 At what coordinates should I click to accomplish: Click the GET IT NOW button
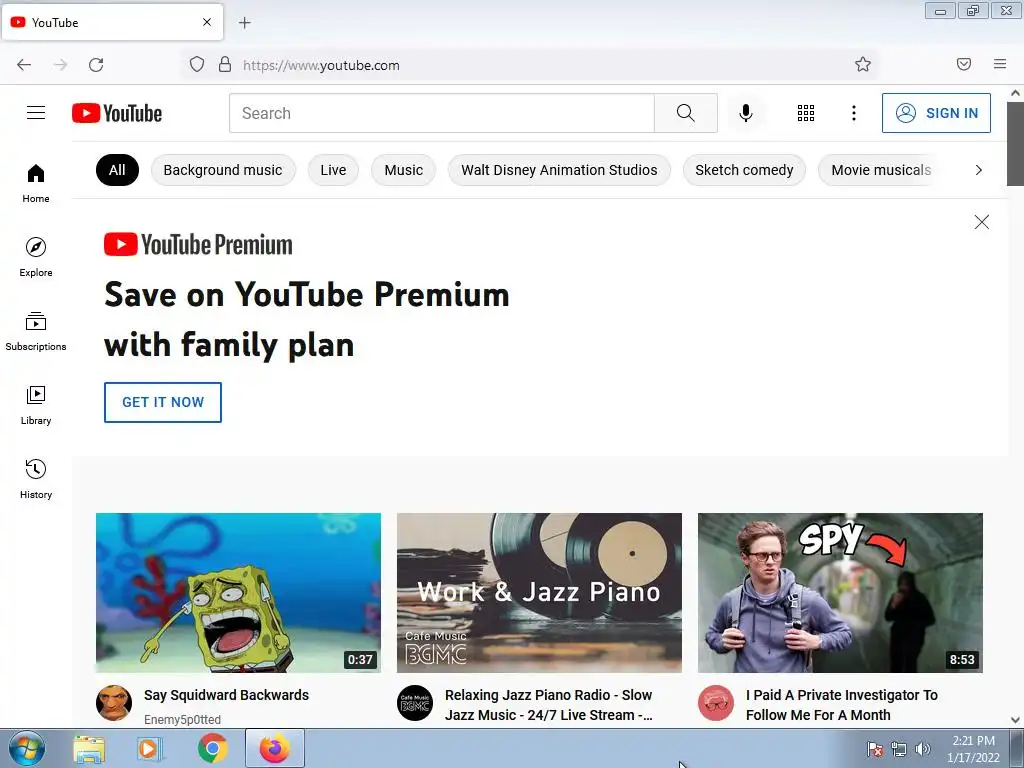tap(163, 402)
